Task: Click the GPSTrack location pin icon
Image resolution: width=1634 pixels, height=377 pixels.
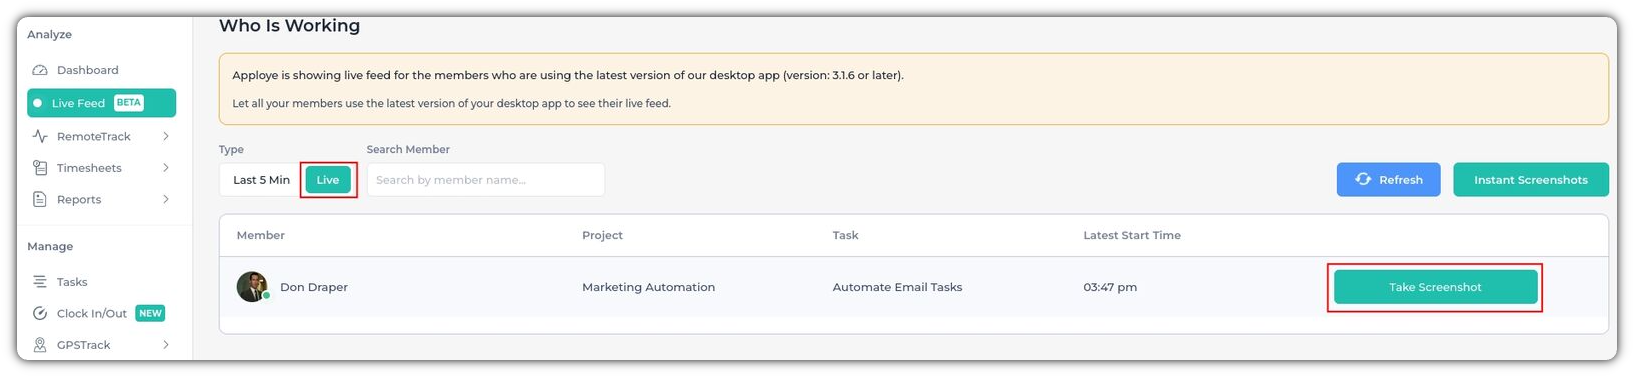Action: 40,345
